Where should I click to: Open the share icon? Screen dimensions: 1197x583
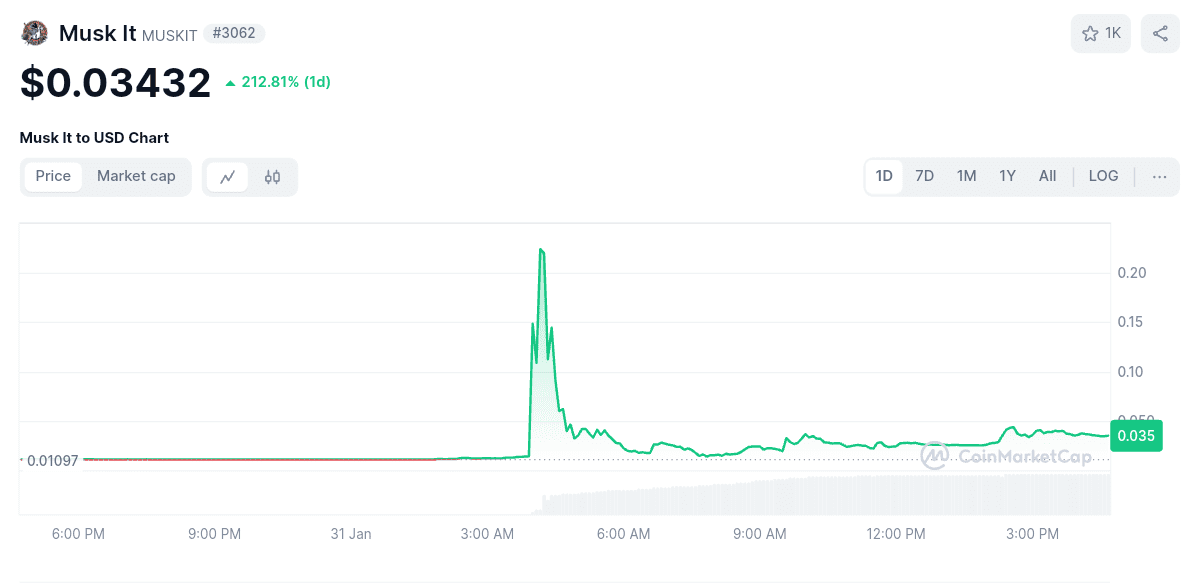point(1160,33)
